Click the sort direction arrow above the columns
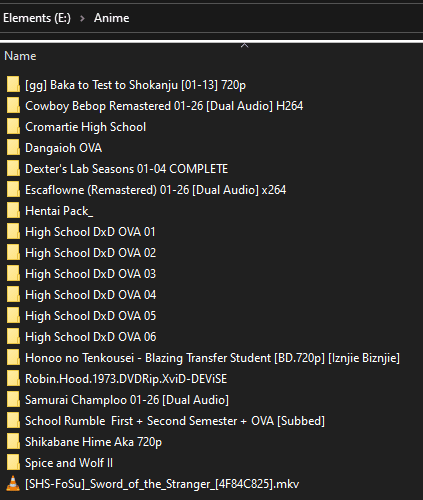 click(x=245, y=45)
